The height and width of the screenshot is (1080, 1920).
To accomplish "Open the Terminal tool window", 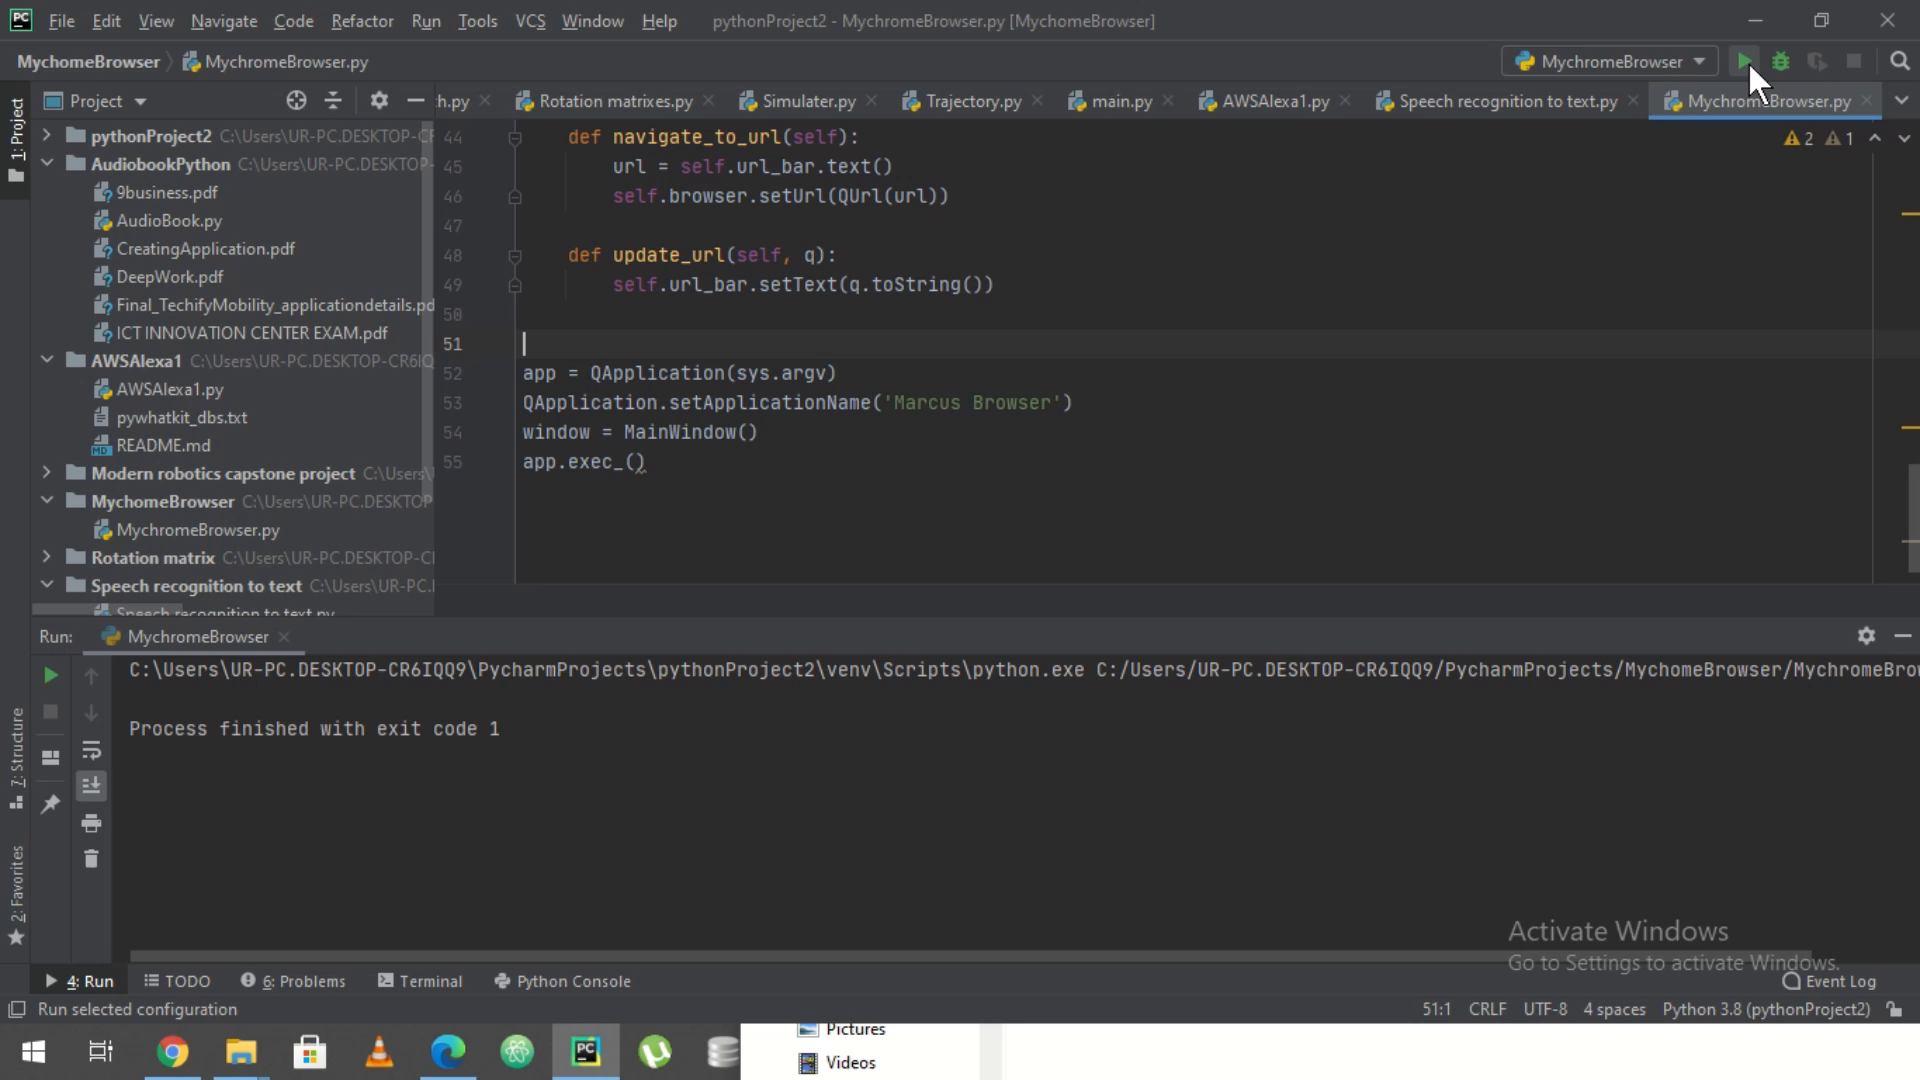I will (420, 981).
